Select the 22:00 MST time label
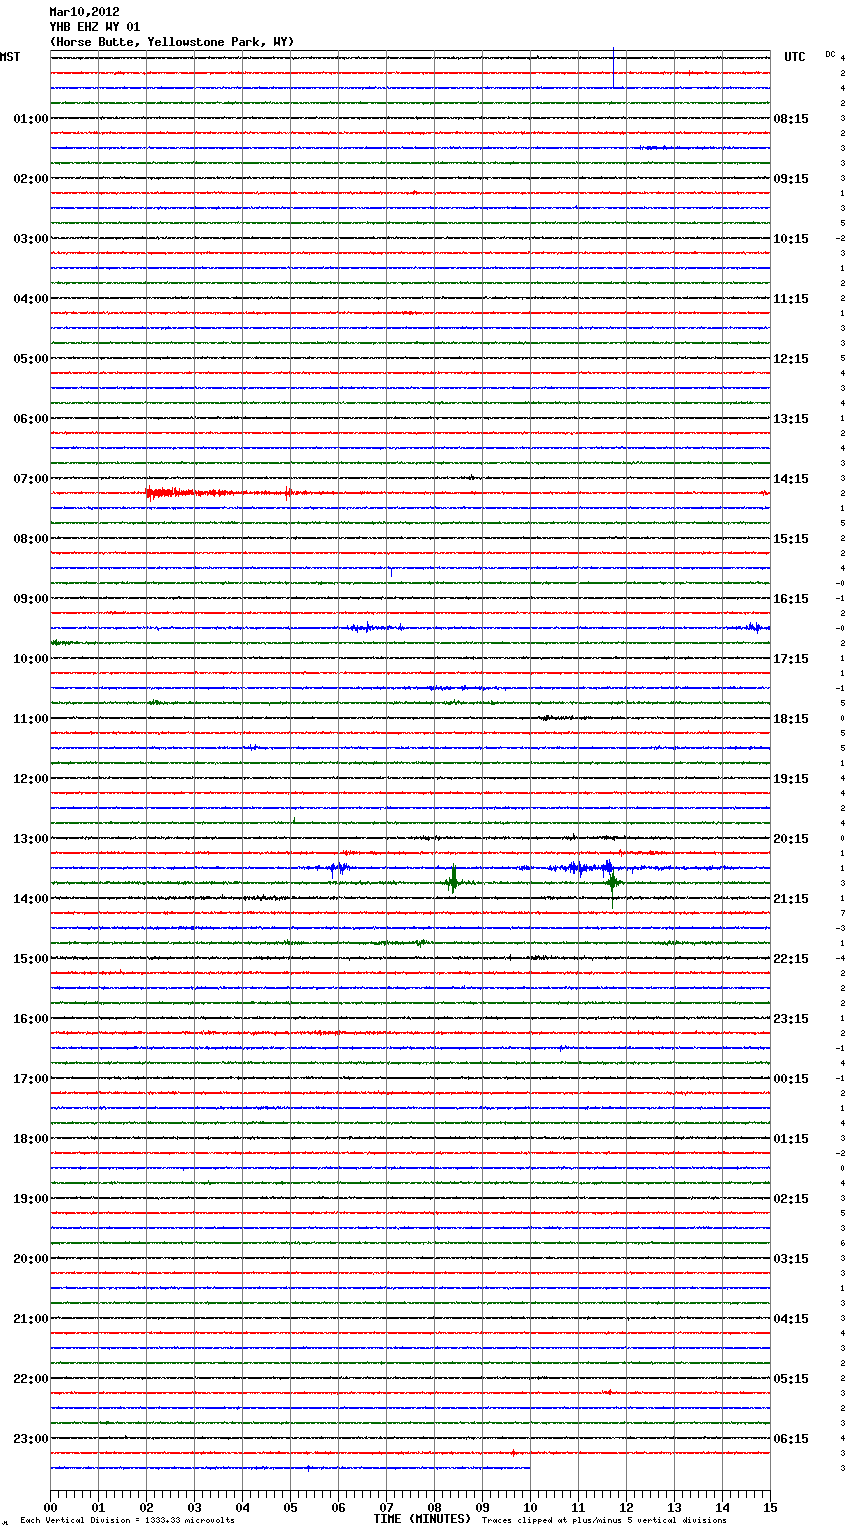850x1534 pixels. click(31, 1379)
